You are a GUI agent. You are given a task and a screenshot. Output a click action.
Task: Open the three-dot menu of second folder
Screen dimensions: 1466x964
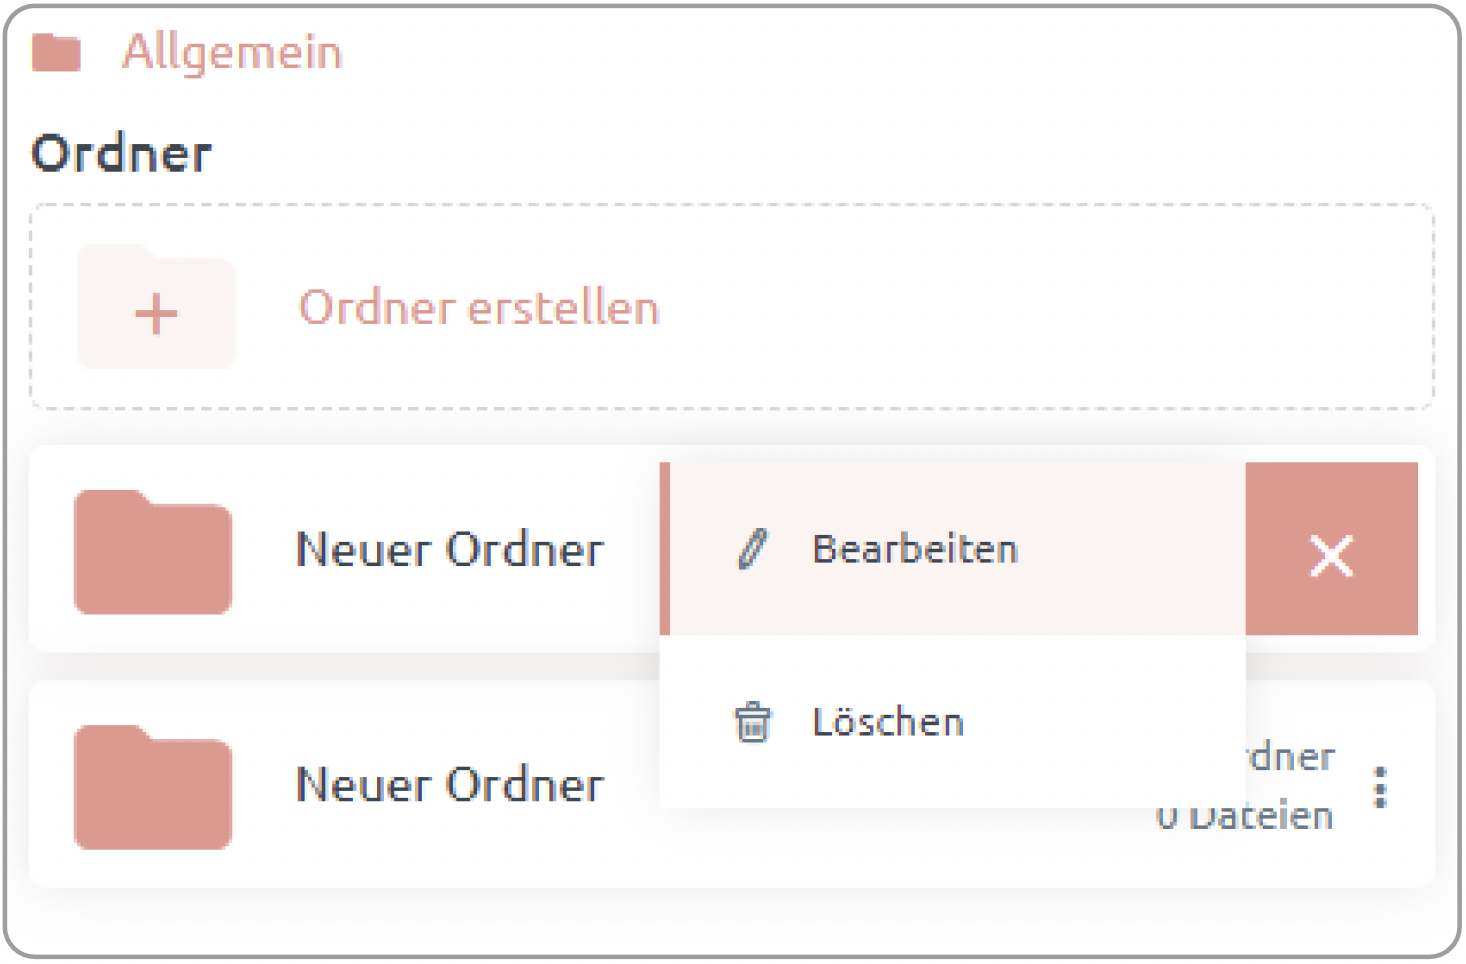1381,788
